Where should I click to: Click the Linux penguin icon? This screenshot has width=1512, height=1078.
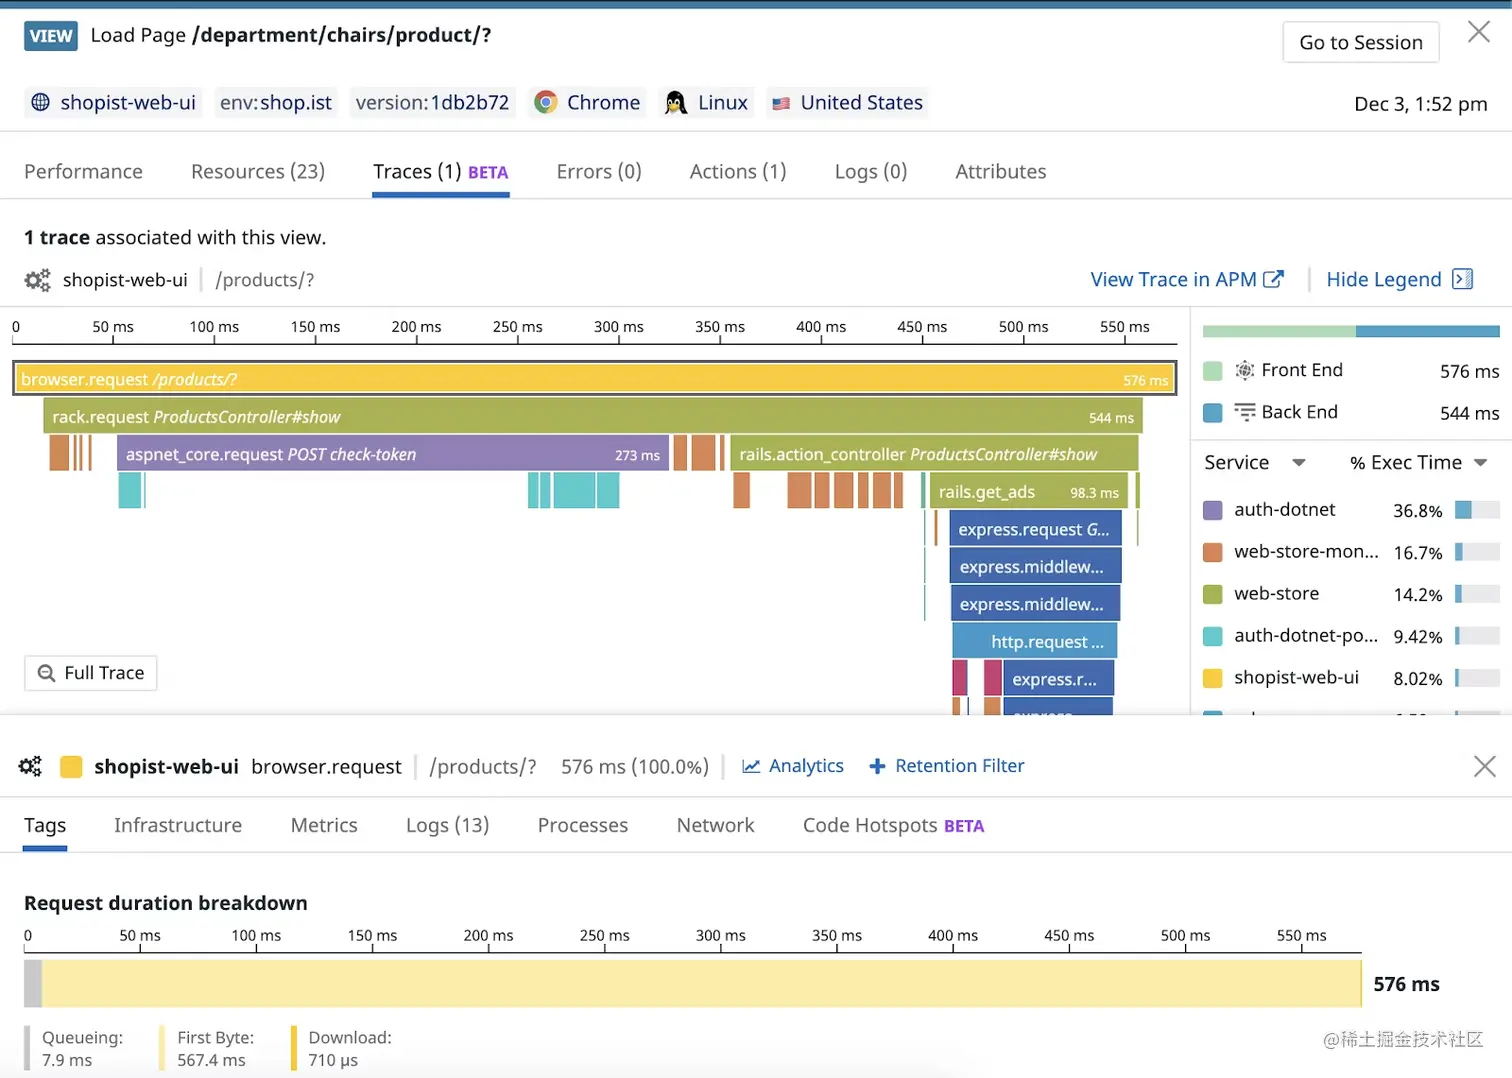(676, 102)
